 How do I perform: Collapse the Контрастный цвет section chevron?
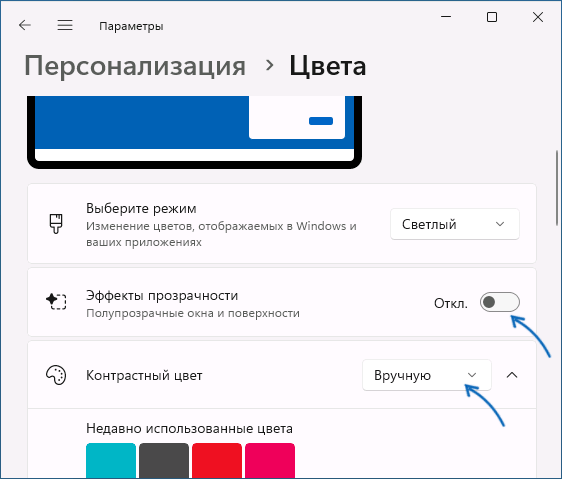point(512,375)
